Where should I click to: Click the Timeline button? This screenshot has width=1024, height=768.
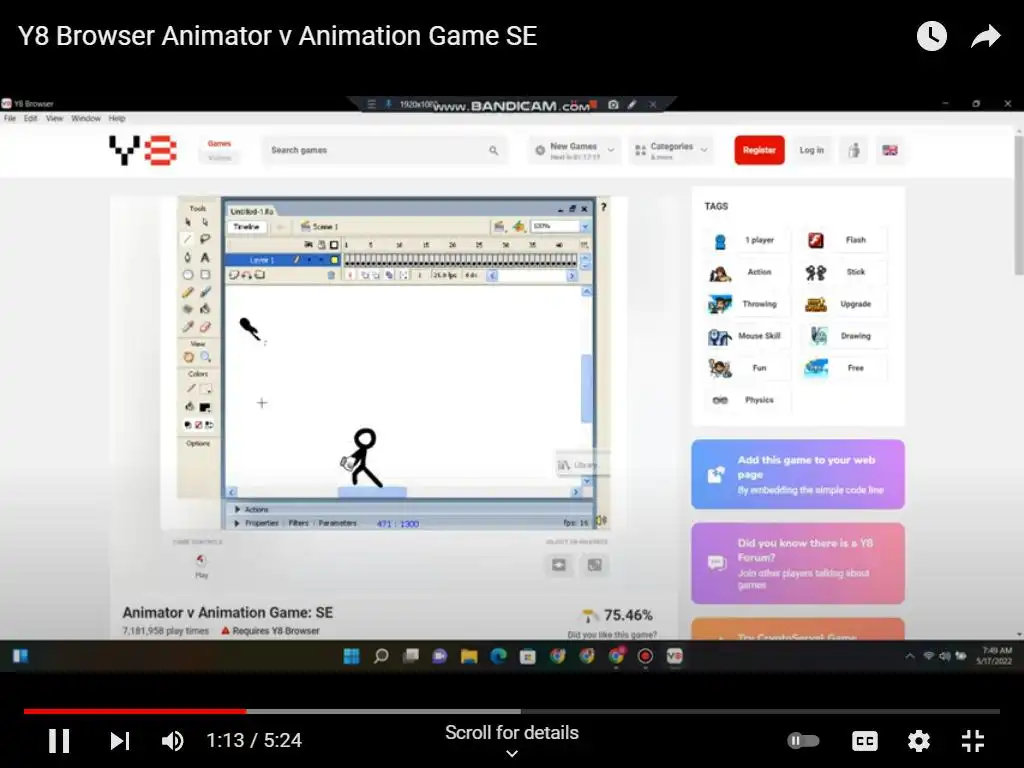coord(246,227)
